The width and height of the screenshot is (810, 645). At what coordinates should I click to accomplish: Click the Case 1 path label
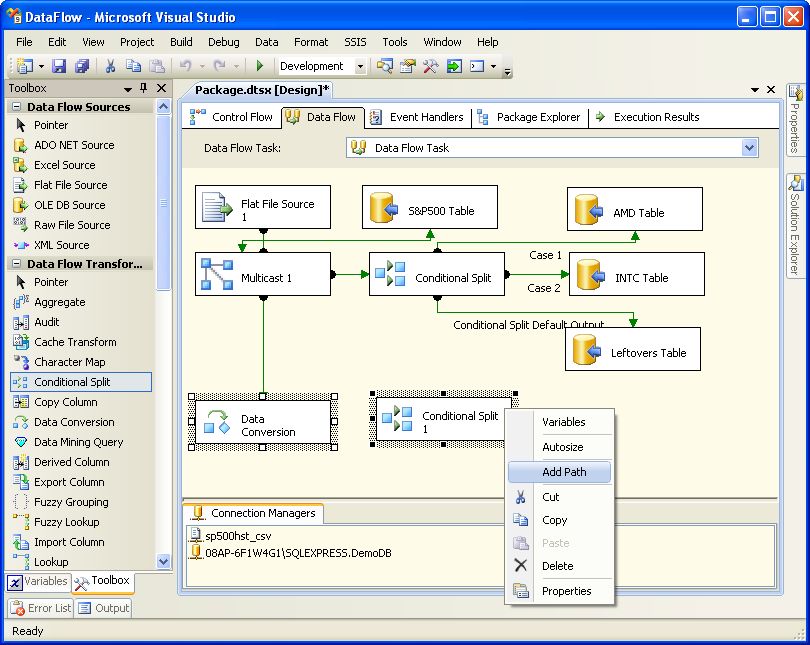(x=545, y=255)
